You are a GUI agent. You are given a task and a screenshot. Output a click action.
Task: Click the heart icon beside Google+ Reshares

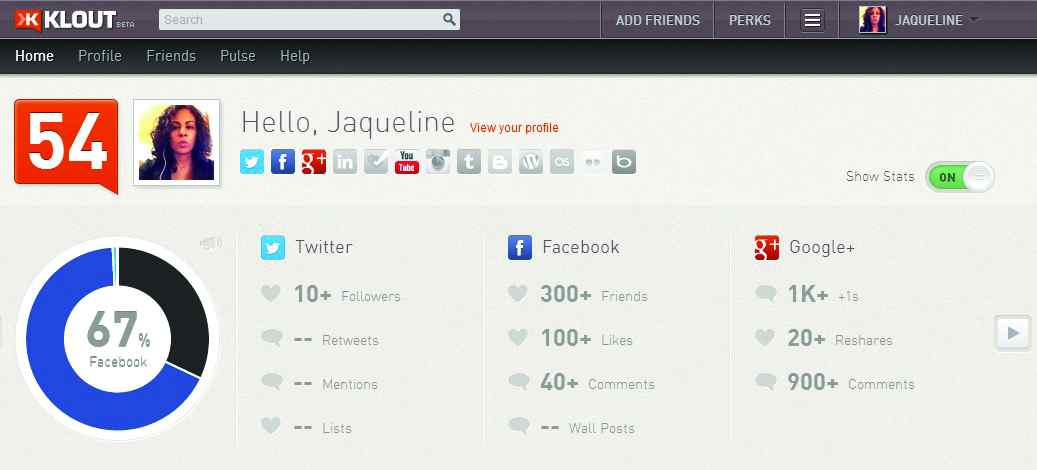pos(765,338)
